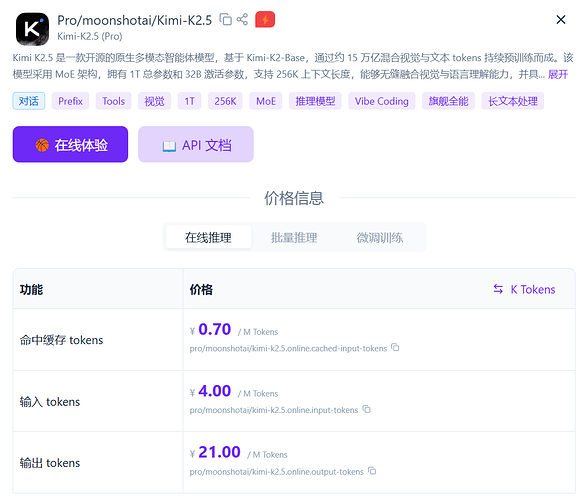
Task: Click the 价格信息 section heading
Action: coord(294,198)
